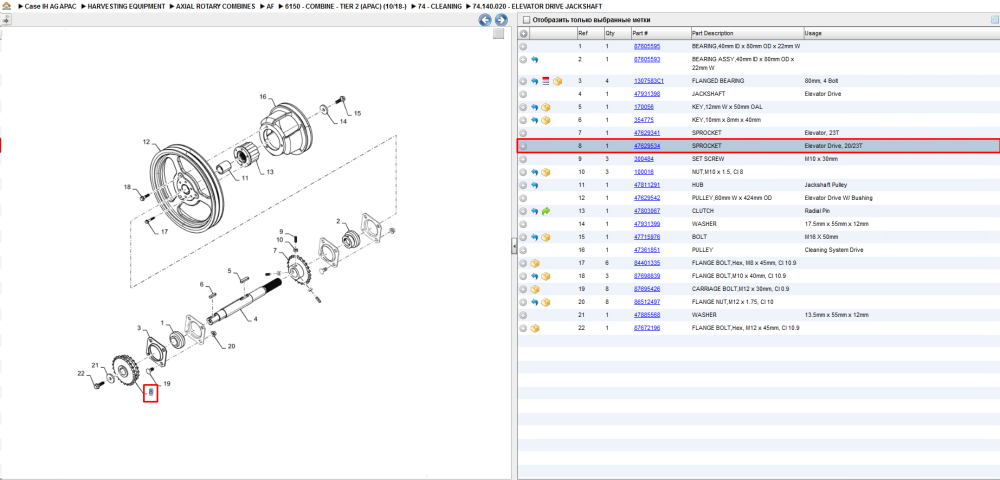Open AXIAL ROTARY COMBINES breadcrumb level
The height and width of the screenshot is (480, 1000).
pyautogui.click(x=216, y=6)
